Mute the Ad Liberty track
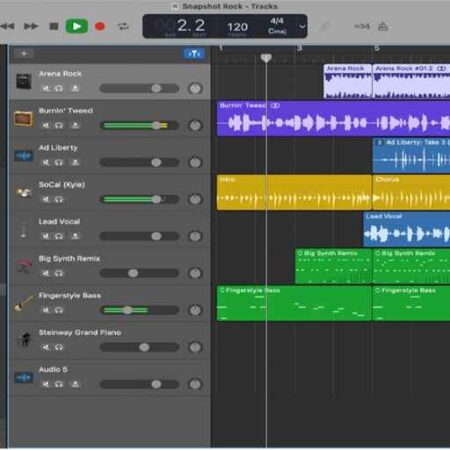This screenshot has width=450, height=450. pos(46,162)
